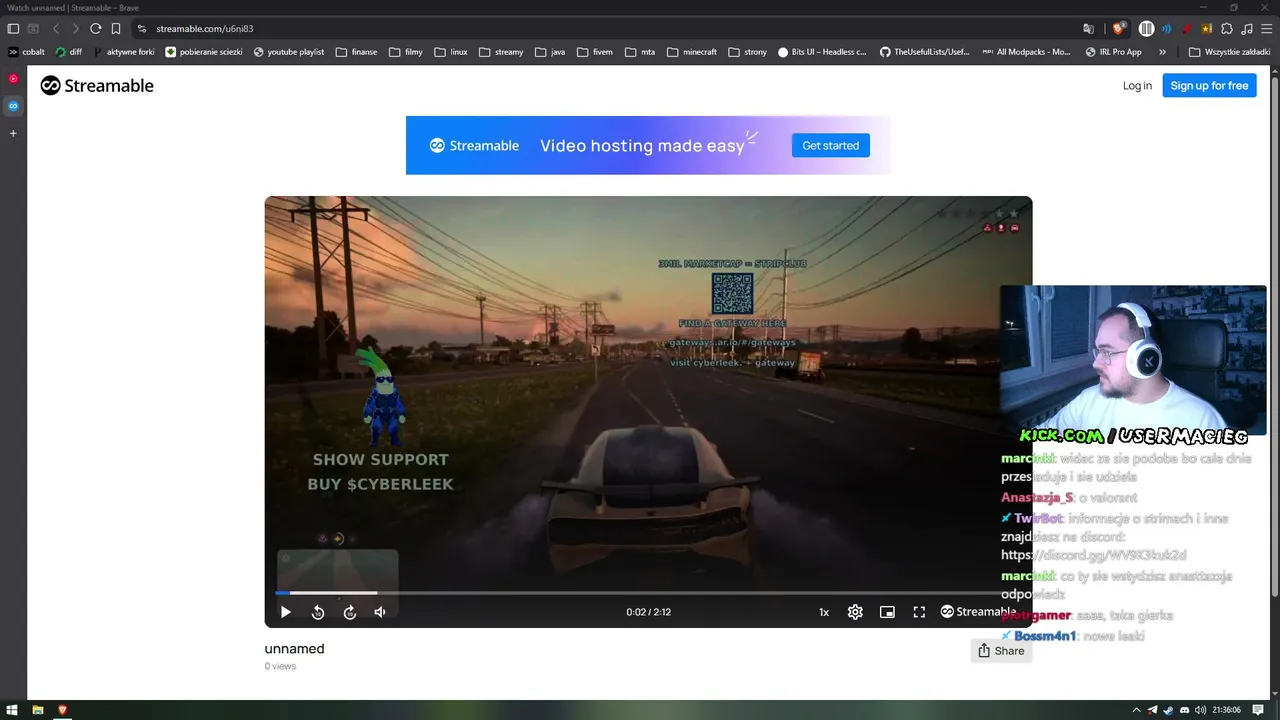This screenshot has width=1280, height=720.
Task: Click the Streamable logo in the player bar
Action: click(978, 612)
